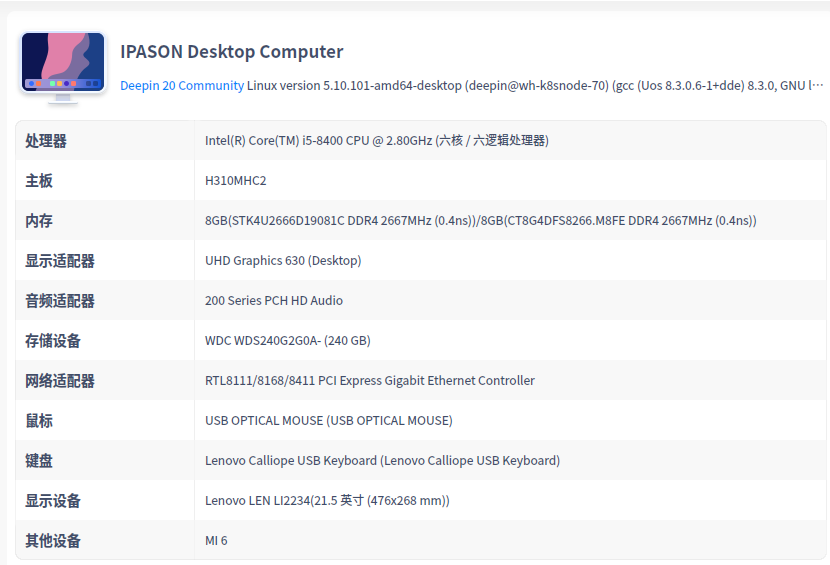830x565 pixels.
Task: Click the RTL8111 Gigabit Ethernet Controller text
Action: click(x=370, y=381)
